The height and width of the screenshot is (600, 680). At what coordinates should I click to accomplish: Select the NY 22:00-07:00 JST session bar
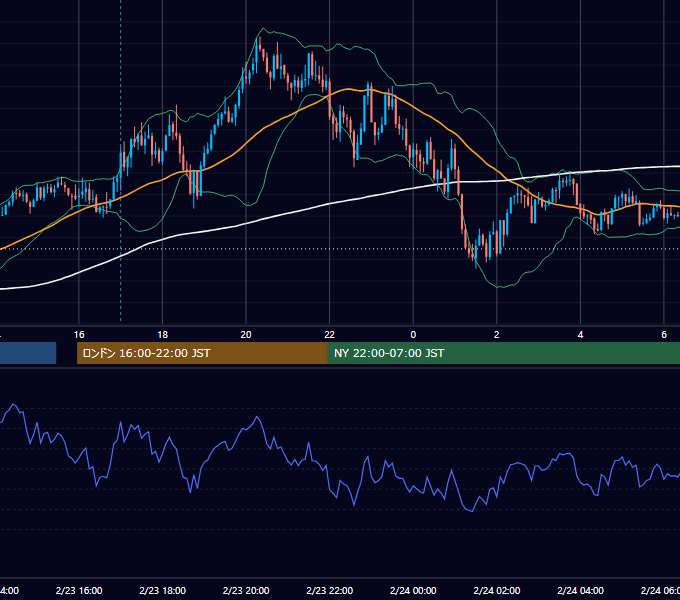(503, 353)
